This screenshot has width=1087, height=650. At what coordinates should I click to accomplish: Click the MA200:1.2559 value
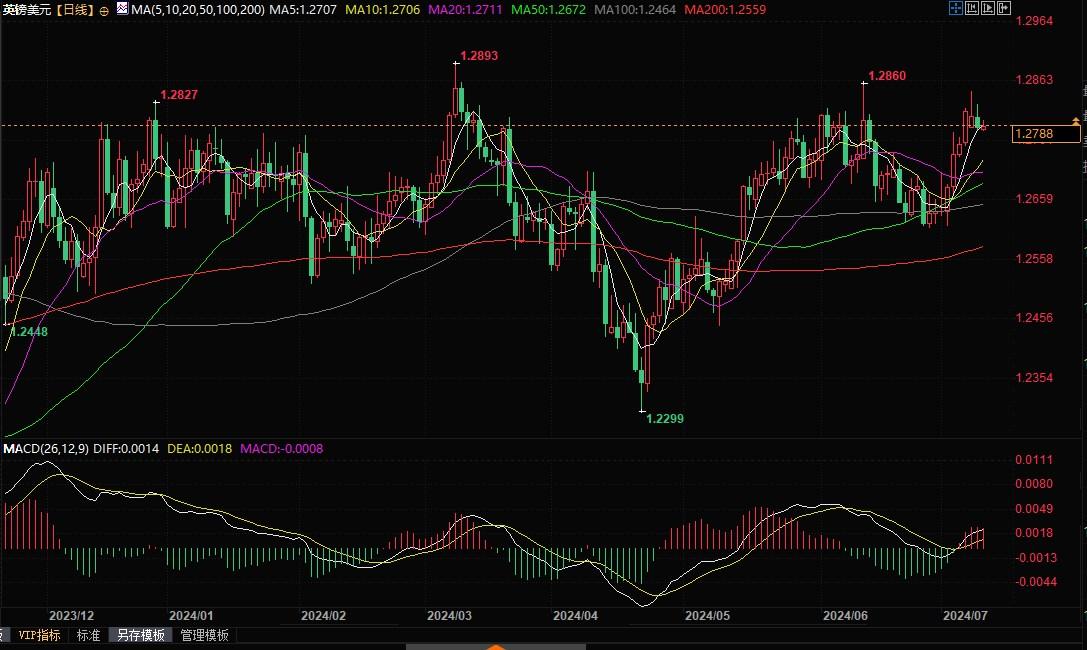pyautogui.click(x=725, y=10)
